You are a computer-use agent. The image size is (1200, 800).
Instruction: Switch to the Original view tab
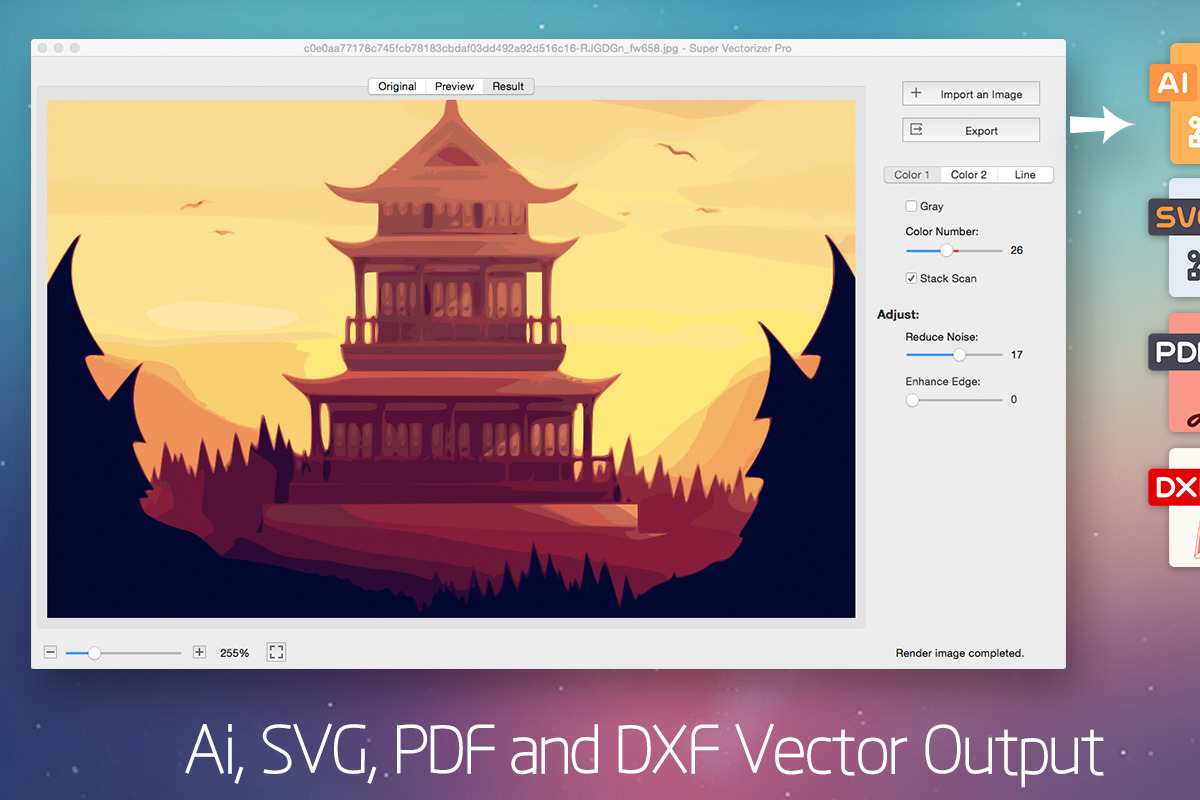397,86
